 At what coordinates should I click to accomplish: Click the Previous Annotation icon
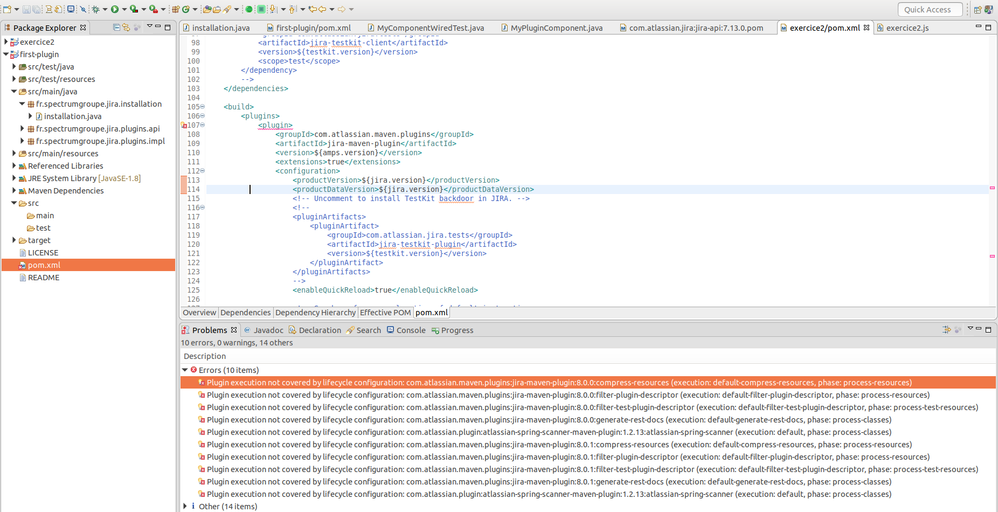tap(292, 9)
